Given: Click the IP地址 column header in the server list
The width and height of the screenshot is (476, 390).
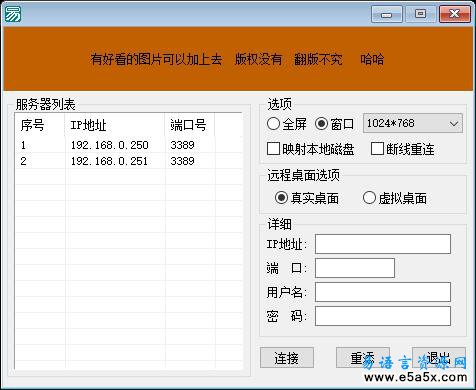Looking at the screenshot, I should (115, 125).
